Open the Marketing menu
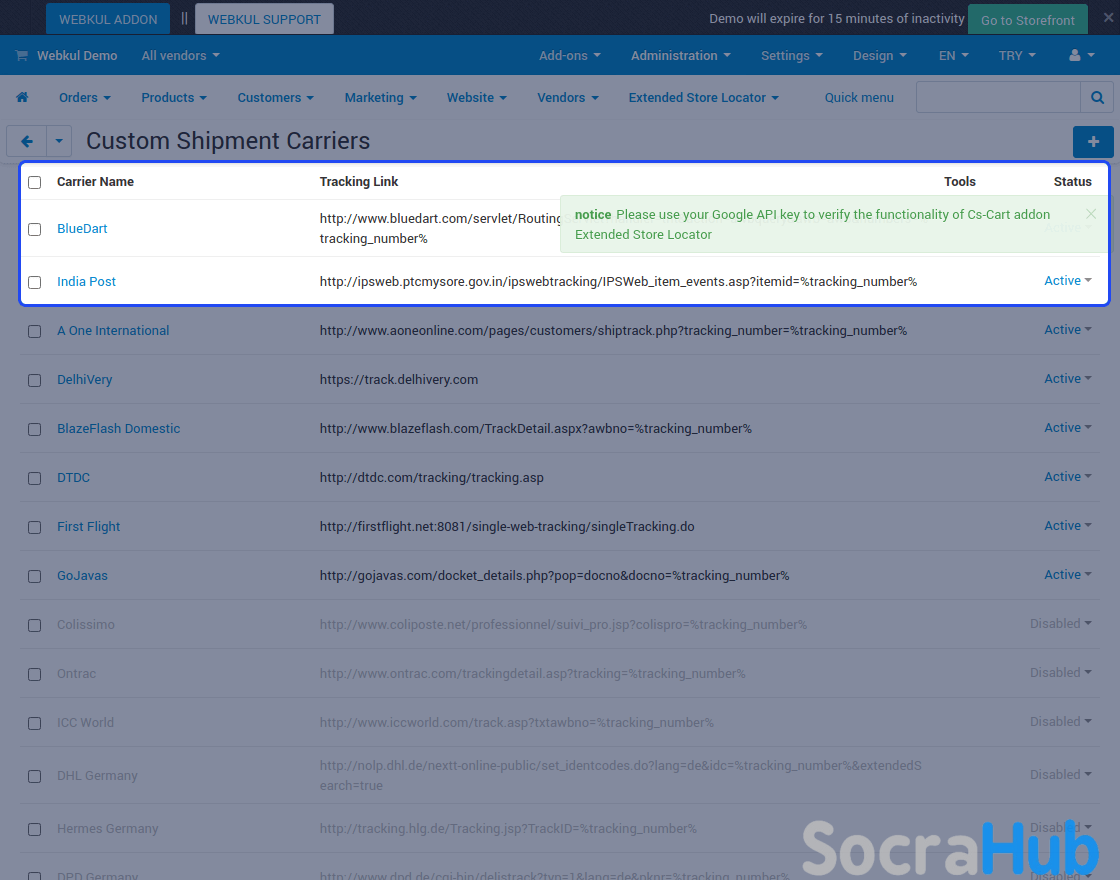 380,97
